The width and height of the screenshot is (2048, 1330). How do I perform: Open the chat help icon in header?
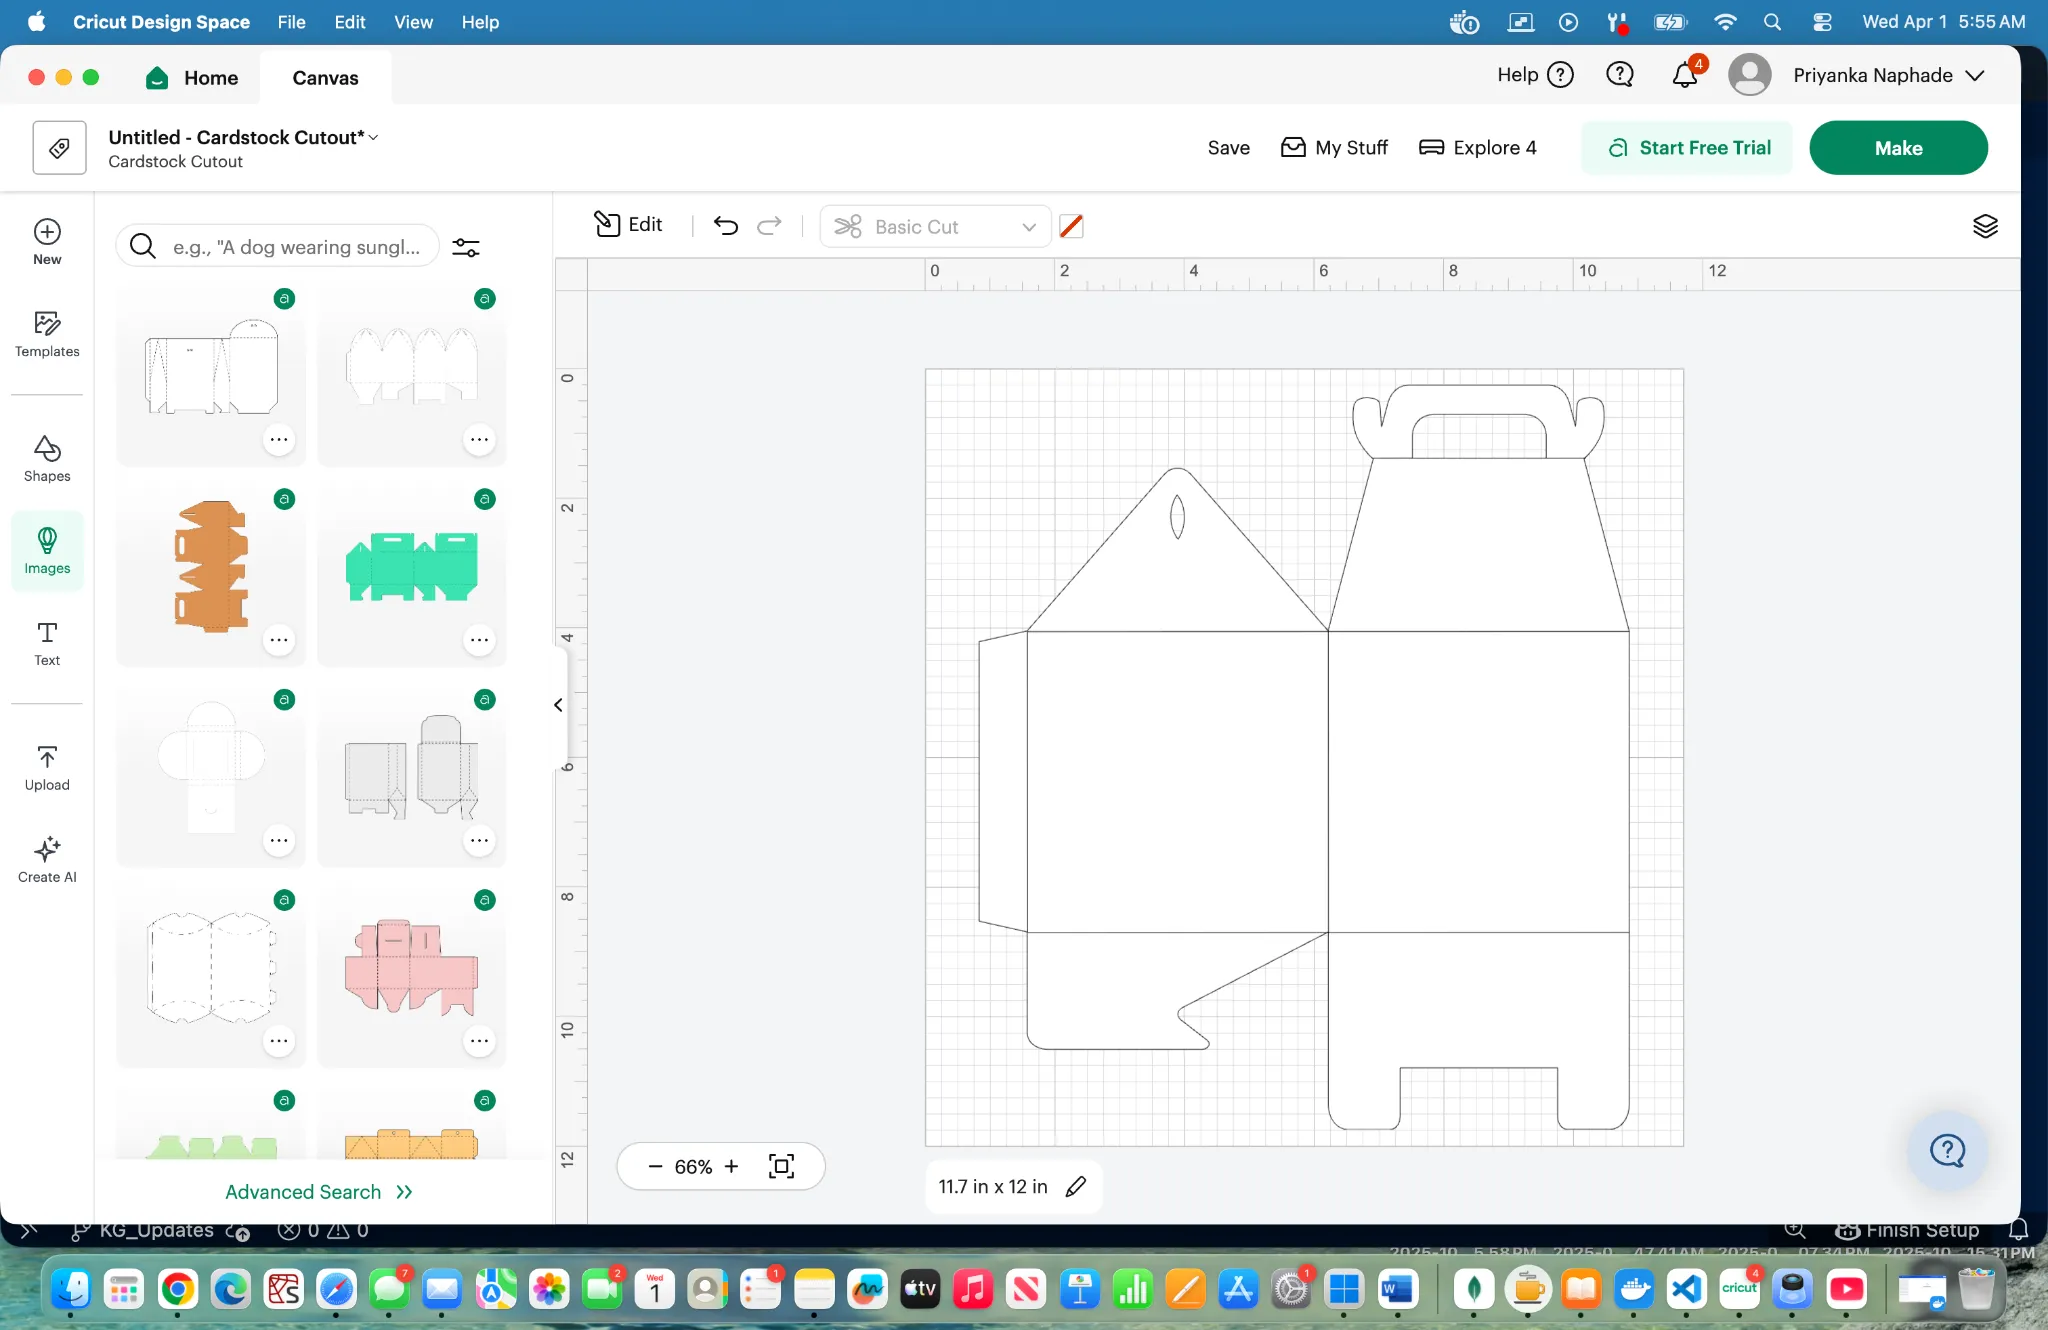coord(1619,75)
